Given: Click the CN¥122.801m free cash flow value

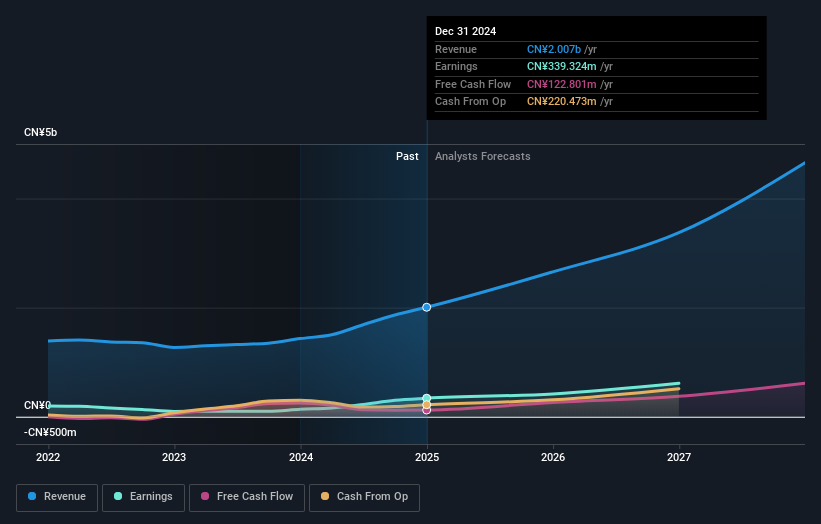Looking at the screenshot, I should 562,84.
